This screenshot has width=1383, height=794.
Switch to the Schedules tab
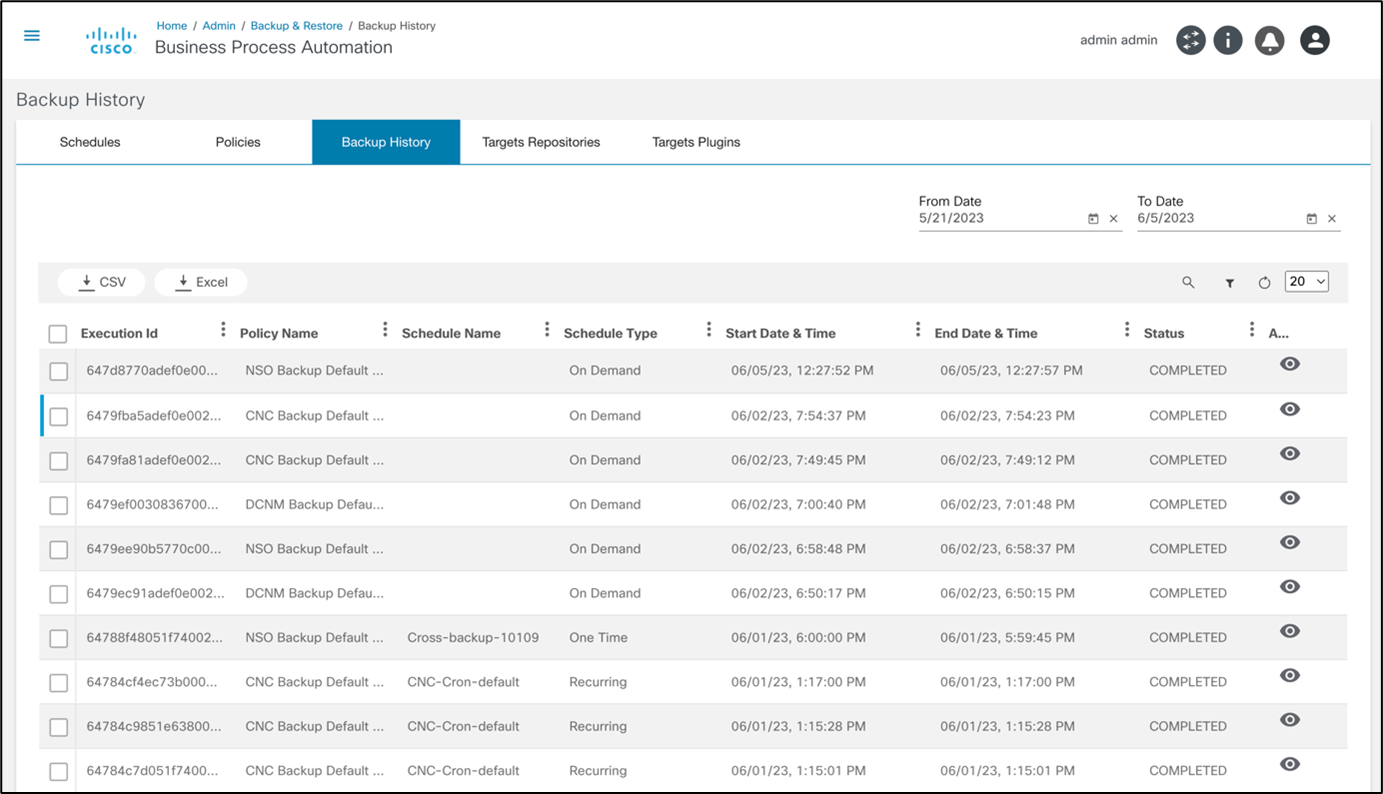pyautogui.click(x=90, y=142)
